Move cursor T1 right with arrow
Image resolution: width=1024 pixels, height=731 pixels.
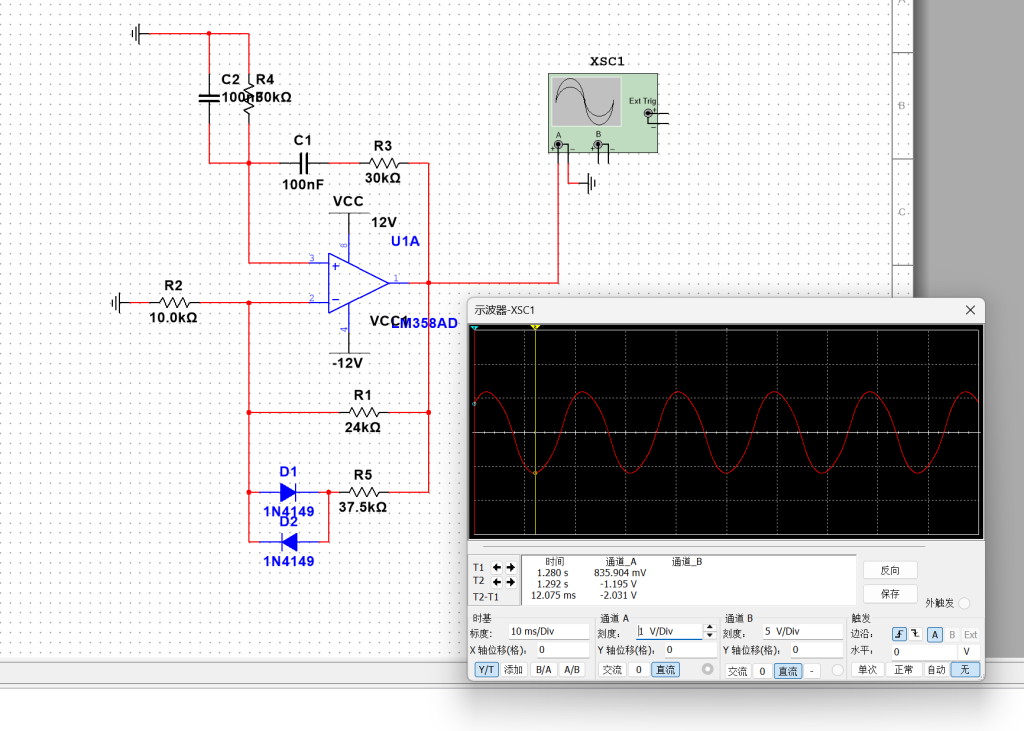click(511, 567)
